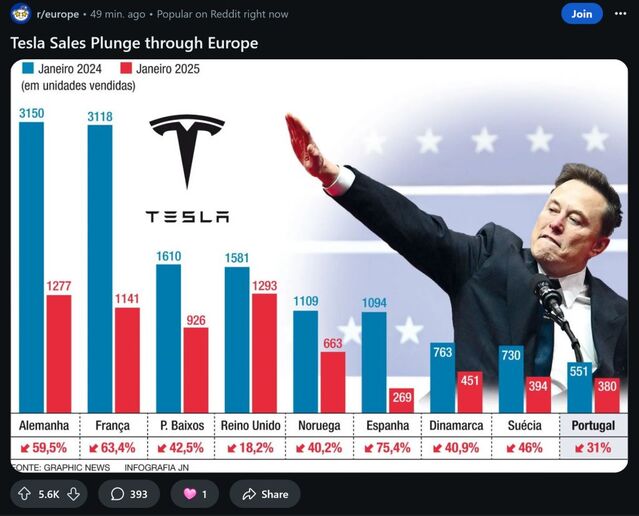Image resolution: width=639 pixels, height=516 pixels.
Task: Open the 393 comments
Action: pyautogui.click(x=129, y=494)
